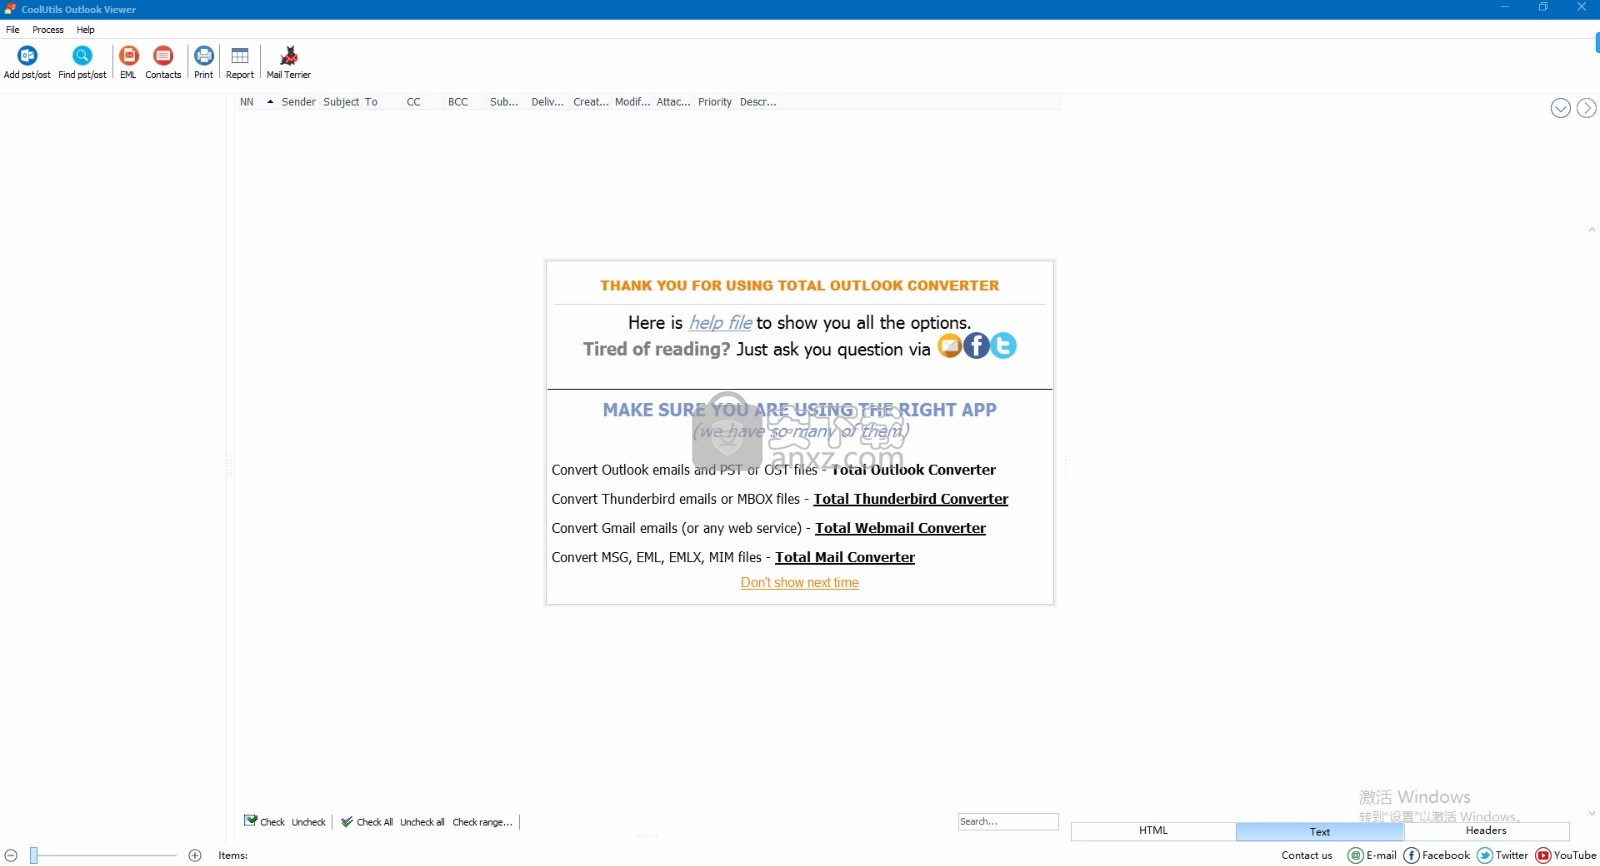Click the down chevron circle icon
This screenshot has width=1600, height=866.
pyautogui.click(x=1560, y=108)
